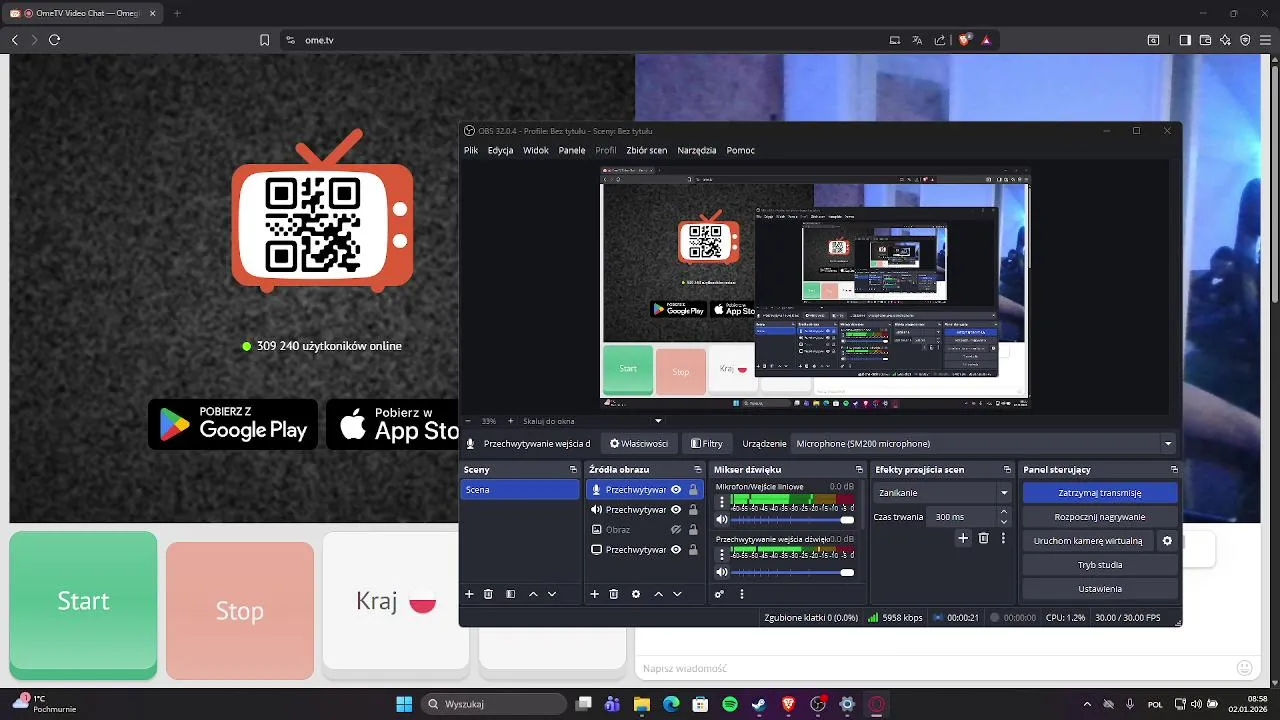The image size is (1280, 720).
Task: Click Uruchom kamerę wirtualną button
Action: pyautogui.click(x=1088, y=541)
